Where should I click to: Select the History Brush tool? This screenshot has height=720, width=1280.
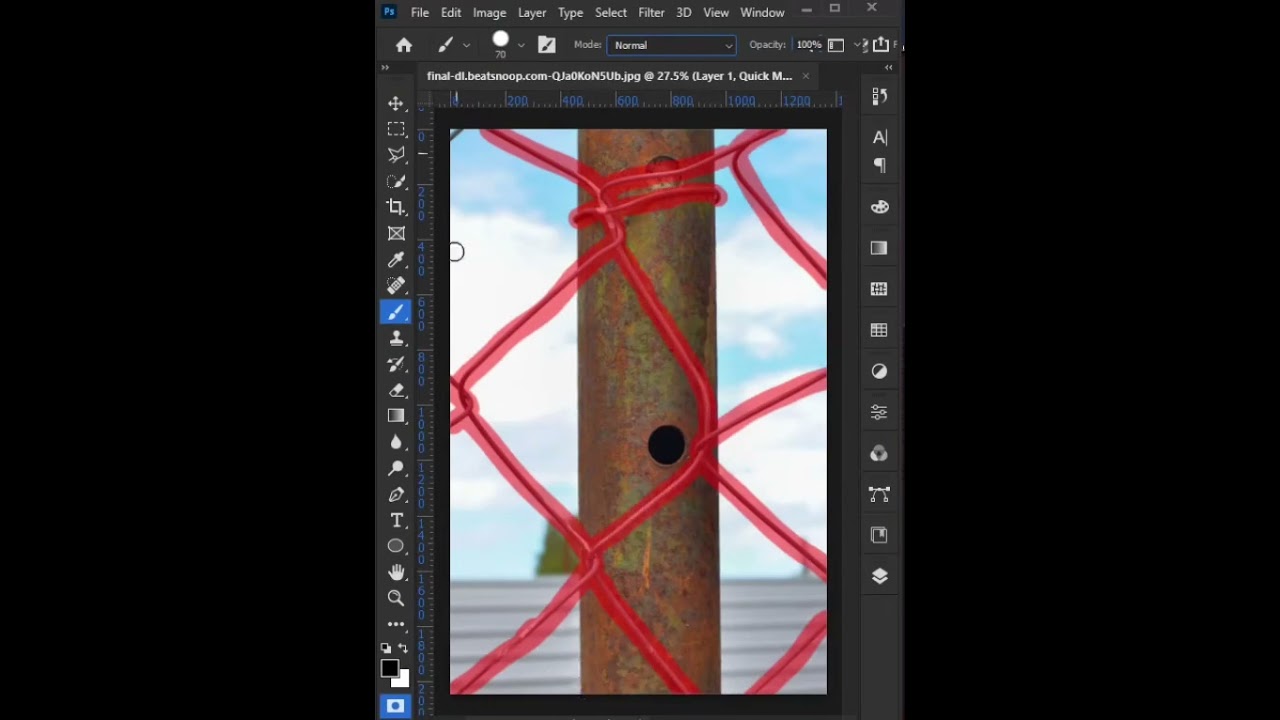click(396, 364)
